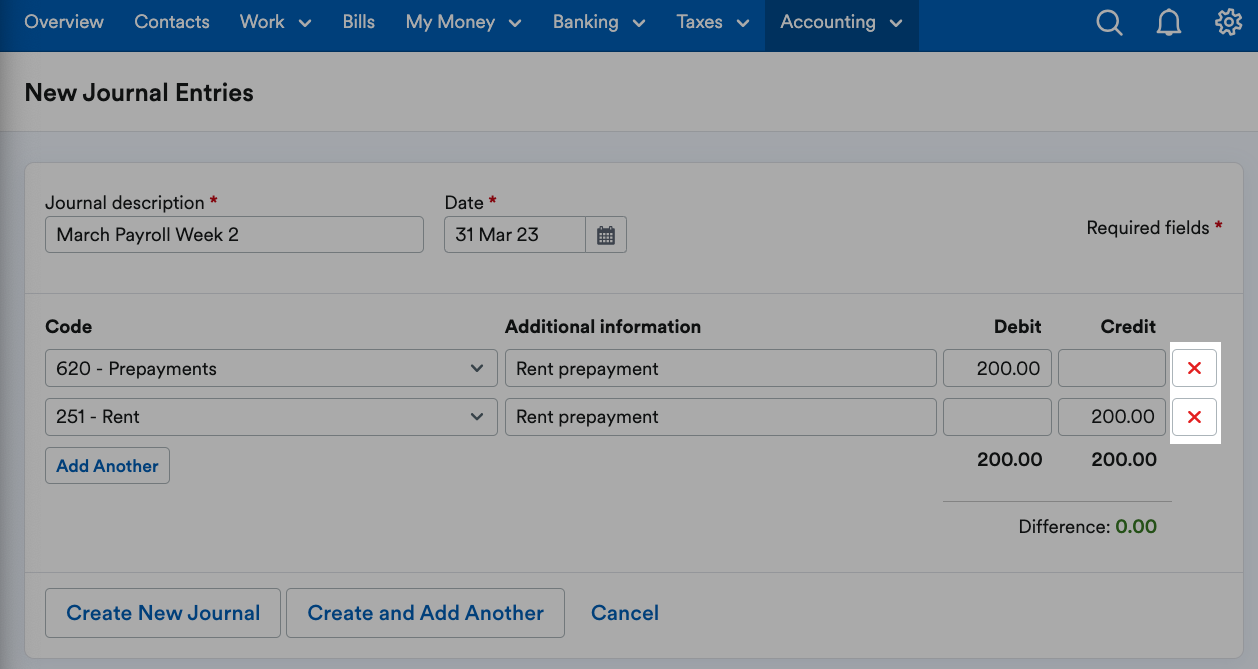Click the Credit column header
The height and width of the screenshot is (669, 1258).
(x=1128, y=327)
